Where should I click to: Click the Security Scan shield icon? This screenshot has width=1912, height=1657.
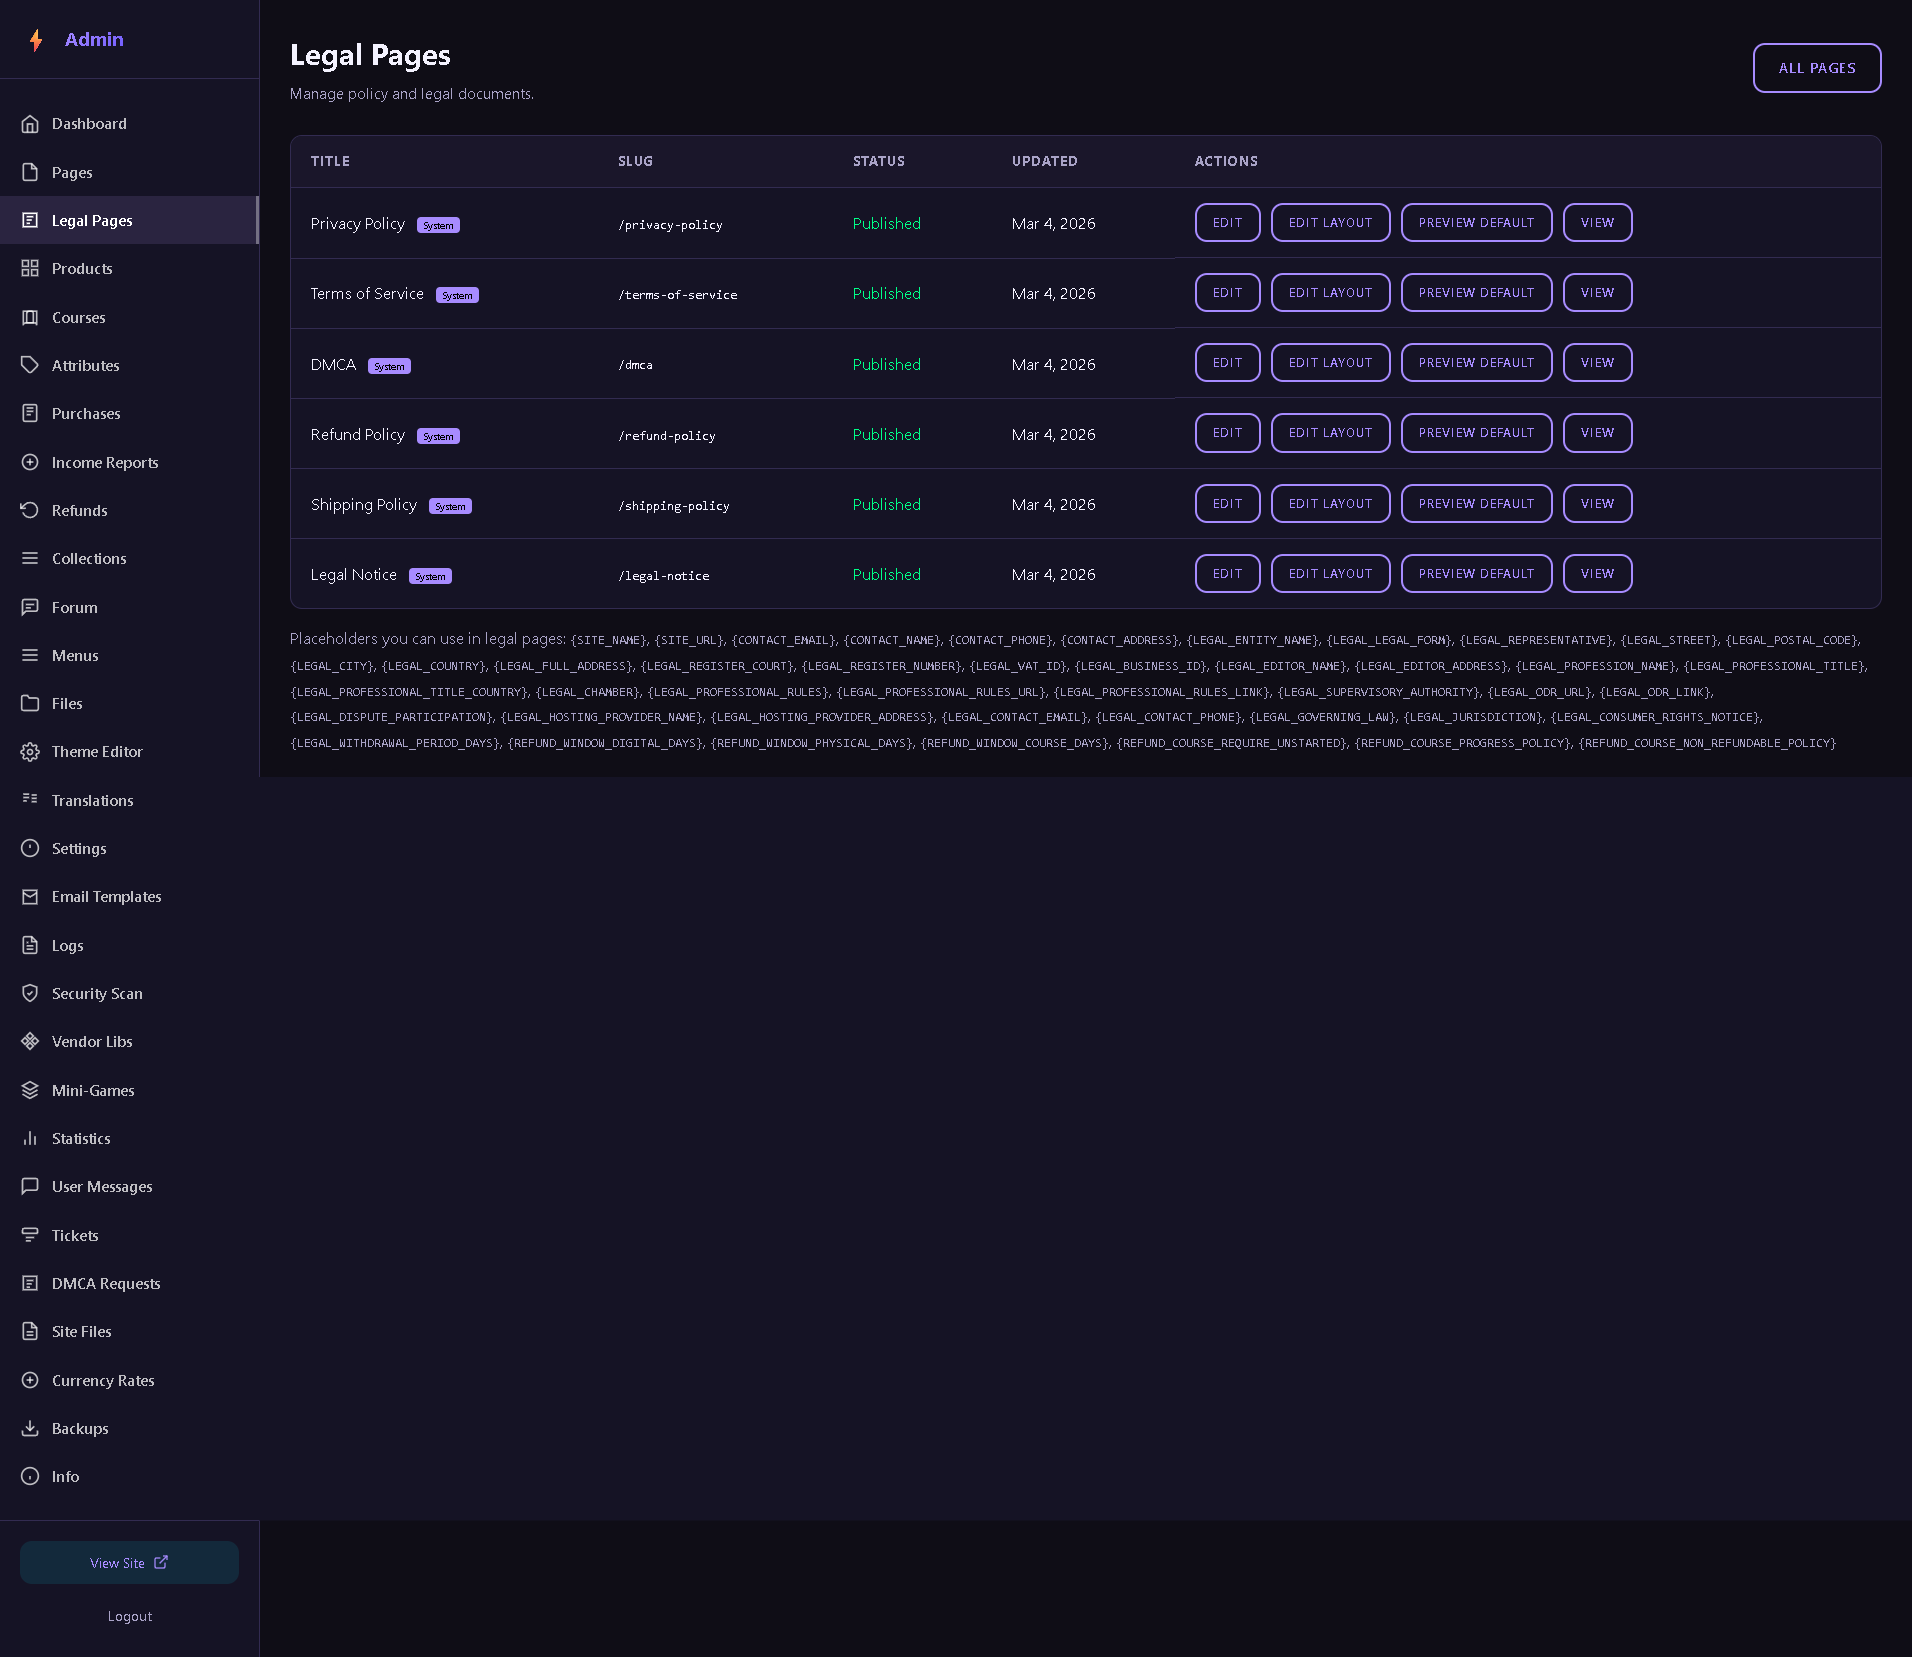click(x=30, y=993)
